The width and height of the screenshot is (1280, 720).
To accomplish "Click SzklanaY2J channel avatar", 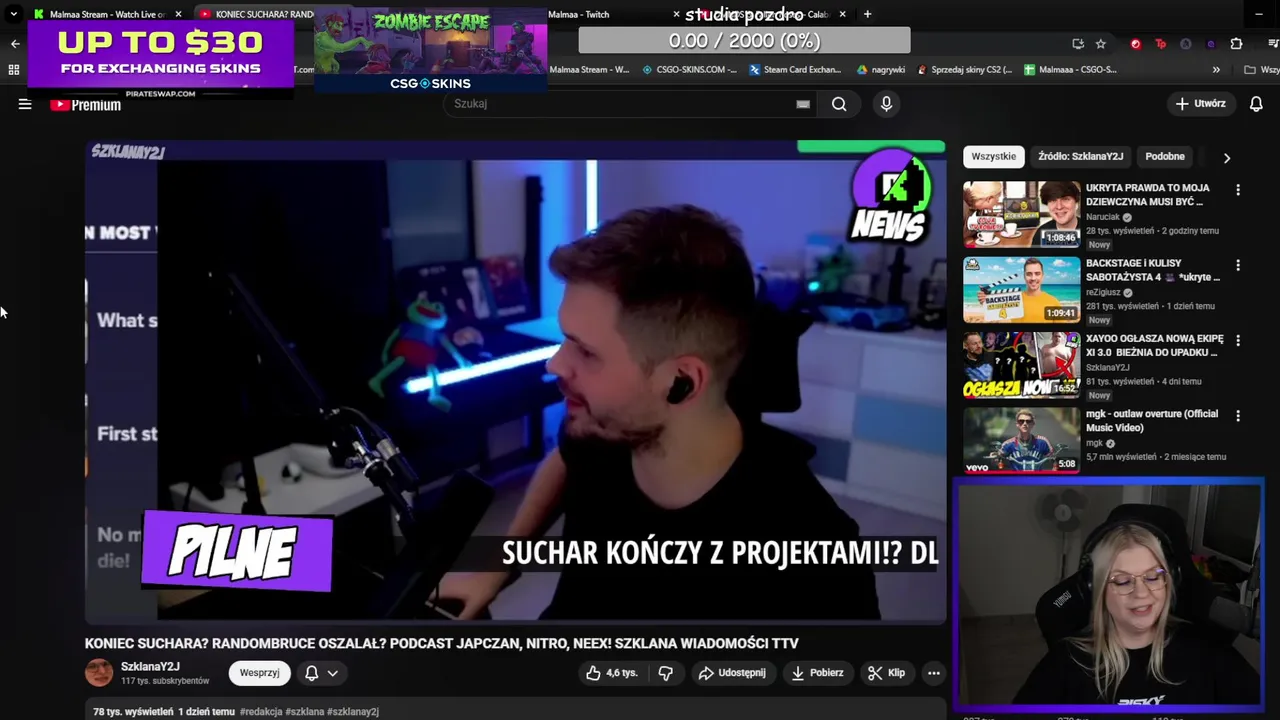I will [99, 673].
